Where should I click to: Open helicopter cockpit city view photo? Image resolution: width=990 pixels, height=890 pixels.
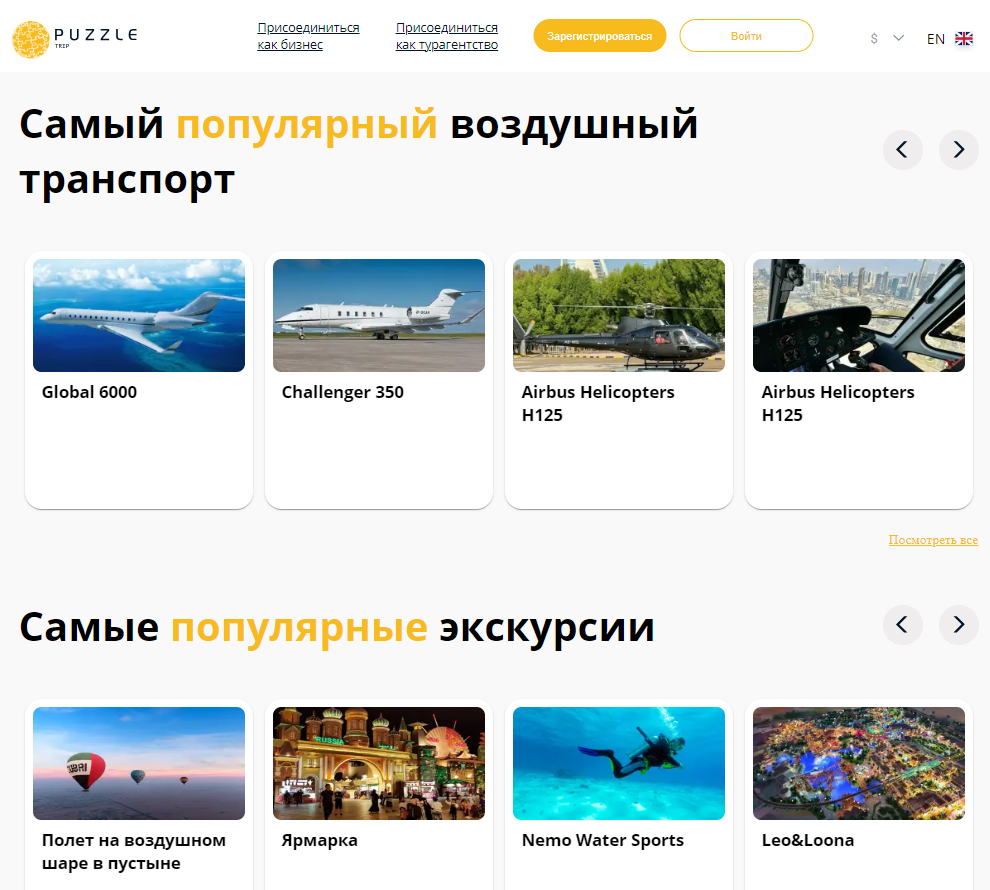(859, 316)
